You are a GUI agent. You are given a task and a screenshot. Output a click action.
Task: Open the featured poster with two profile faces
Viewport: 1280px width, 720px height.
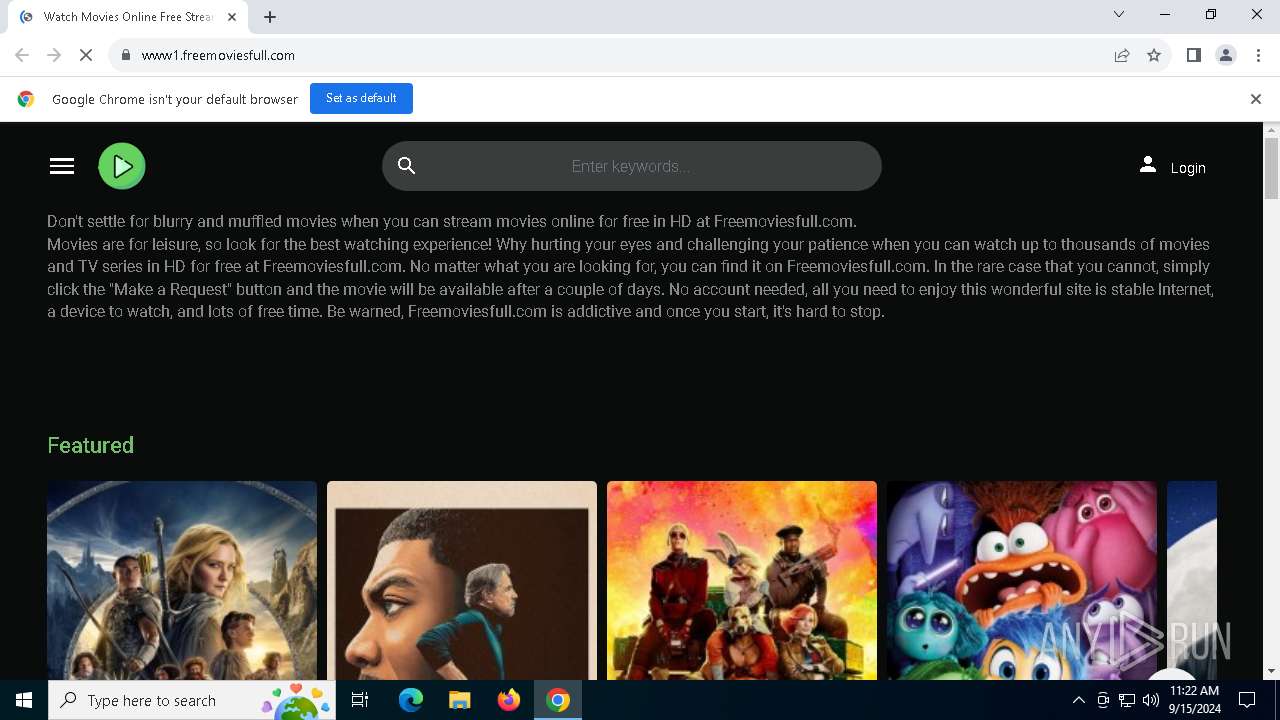(462, 580)
